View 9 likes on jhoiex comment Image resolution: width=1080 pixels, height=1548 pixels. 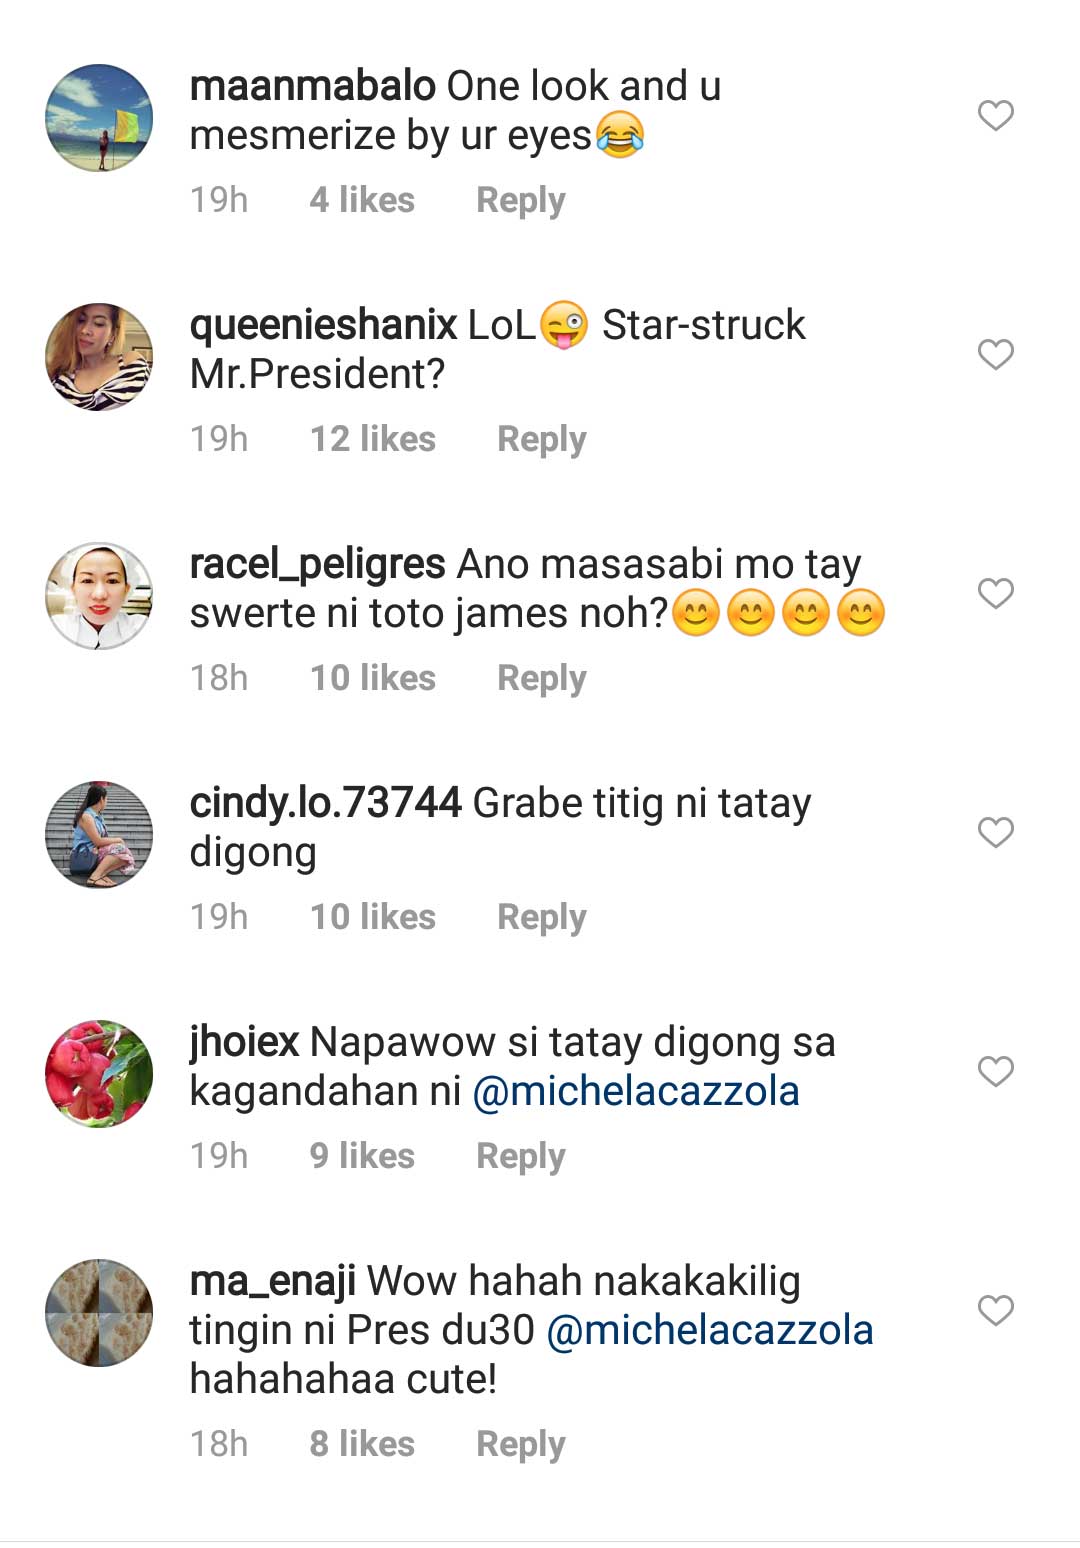click(362, 1156)
